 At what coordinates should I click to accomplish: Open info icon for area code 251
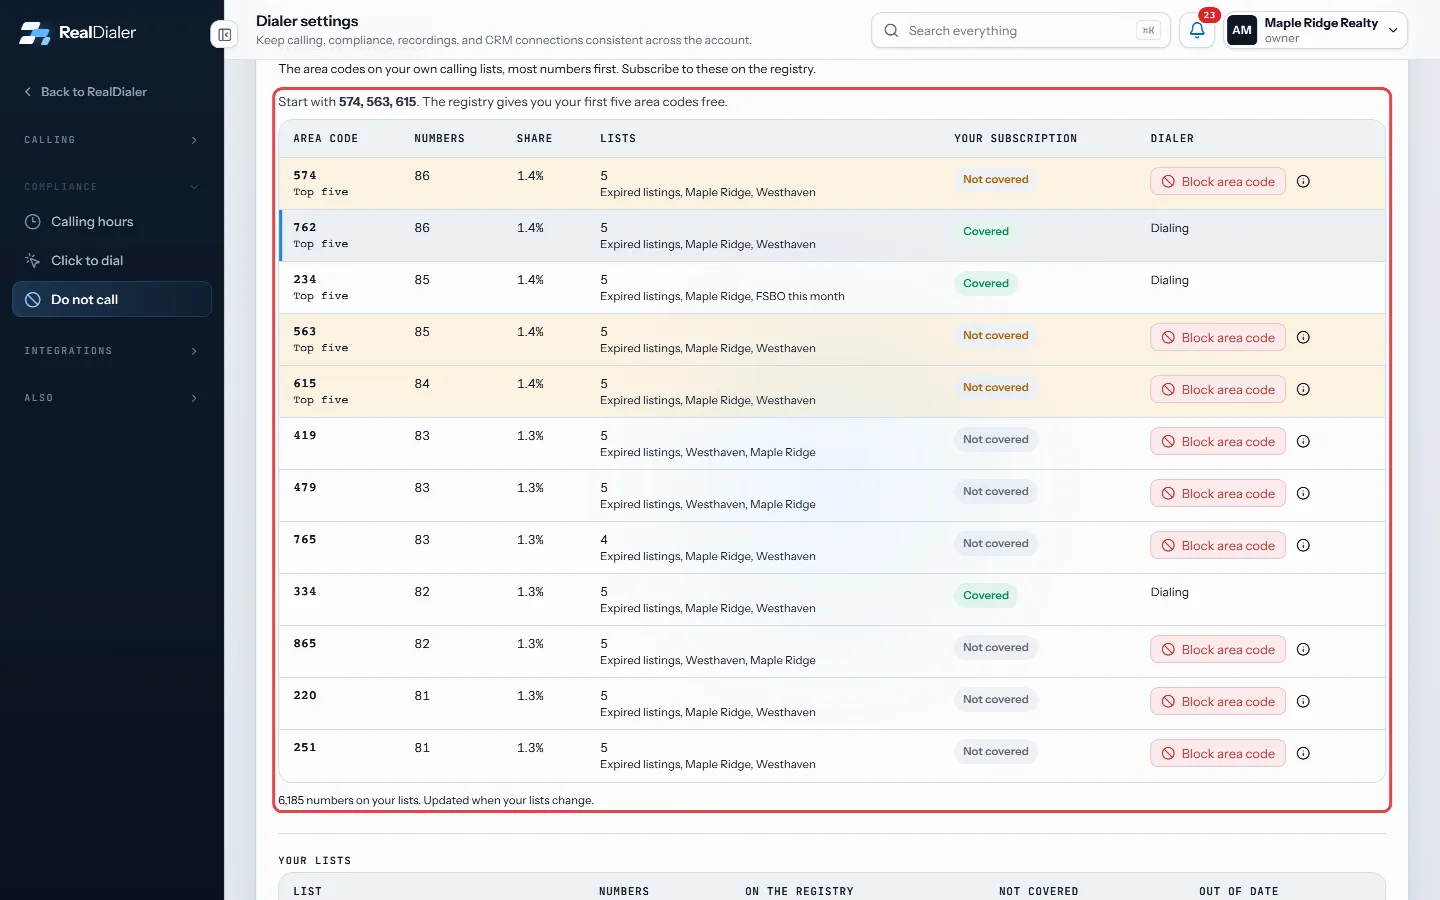tap(1303, 754)
